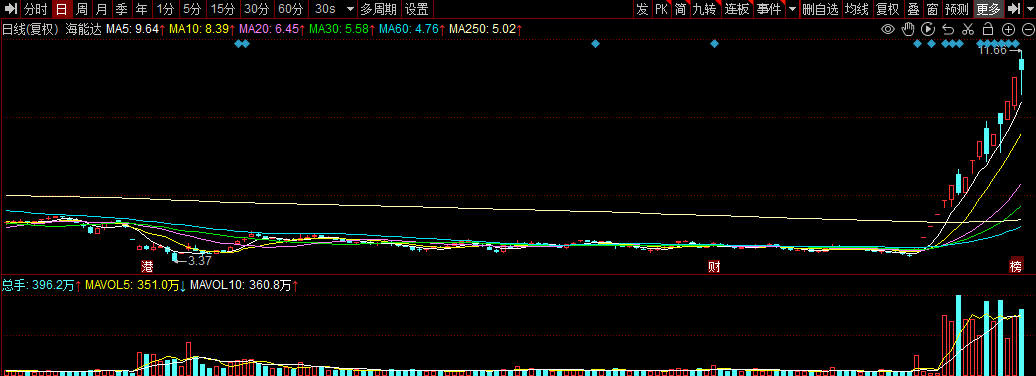Click the 港 event marker

(147, 267)
